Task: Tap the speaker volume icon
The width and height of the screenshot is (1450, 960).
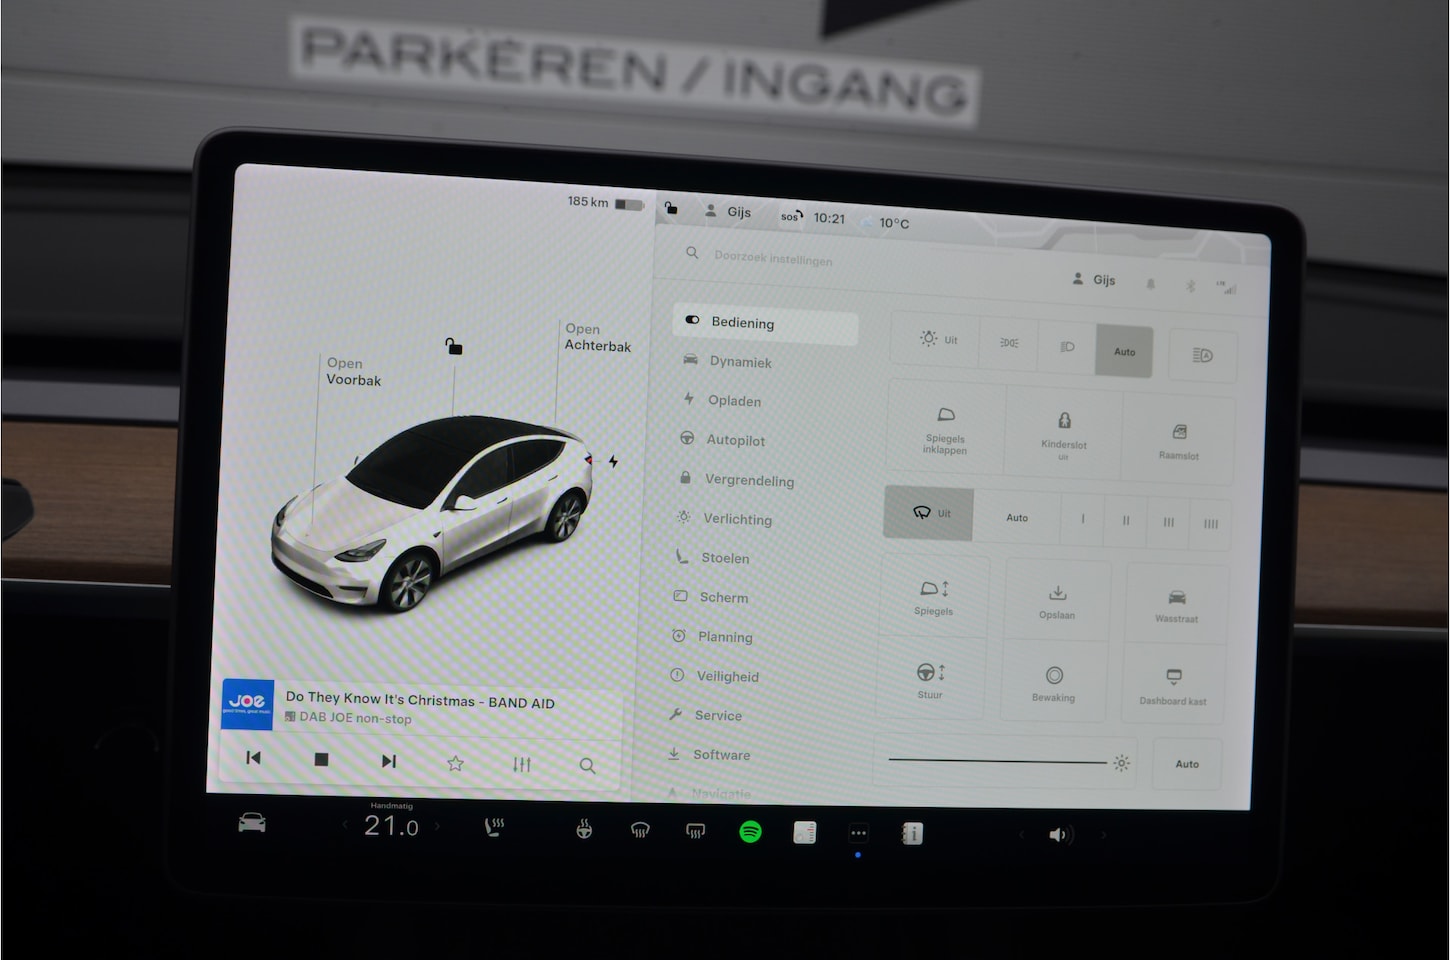Action: (x=1059, y=834)
